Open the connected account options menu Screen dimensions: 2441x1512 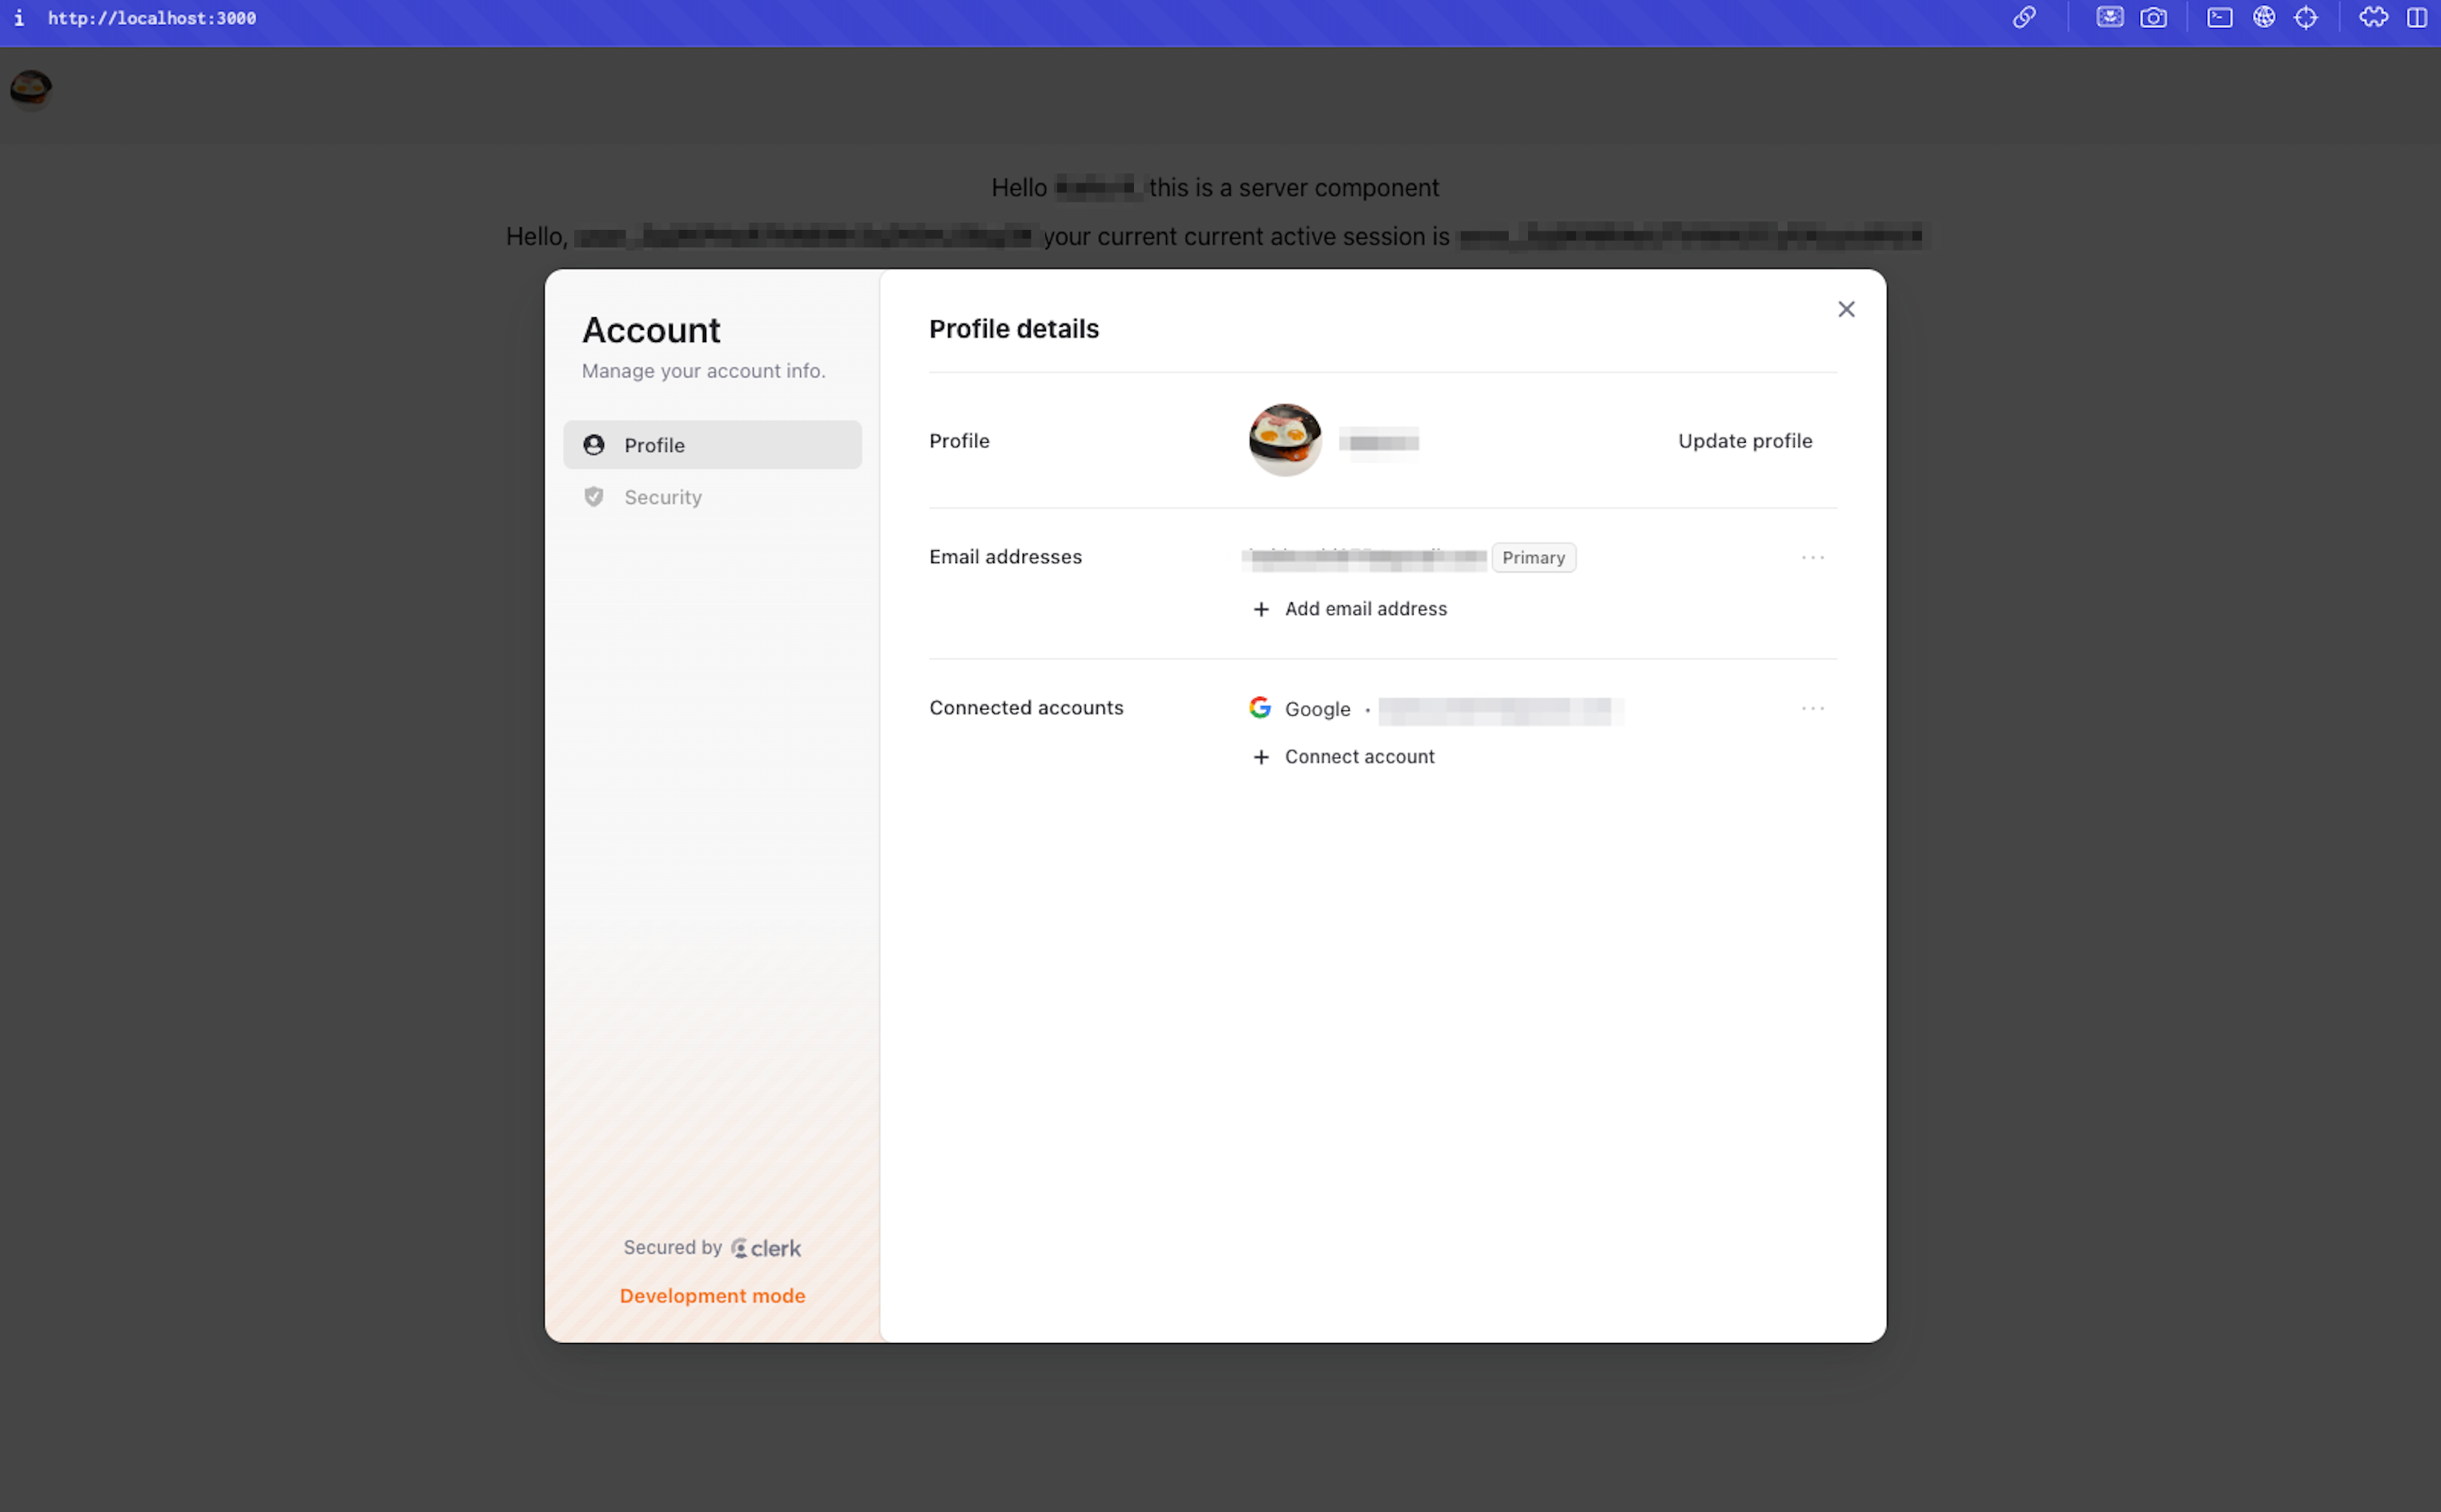(x=1812, y=708)
